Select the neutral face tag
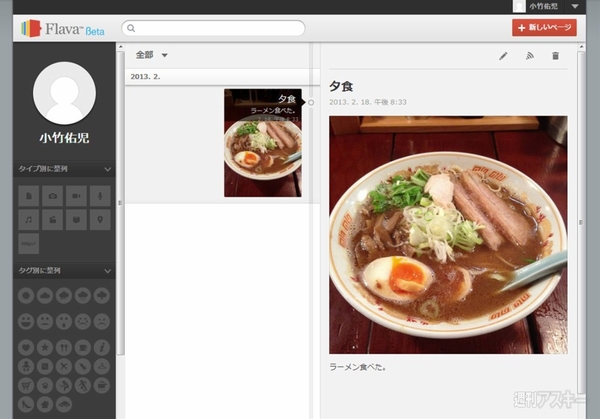Viewport: 600px width, 419px height. pyautogui.click(x=45, y=321)
